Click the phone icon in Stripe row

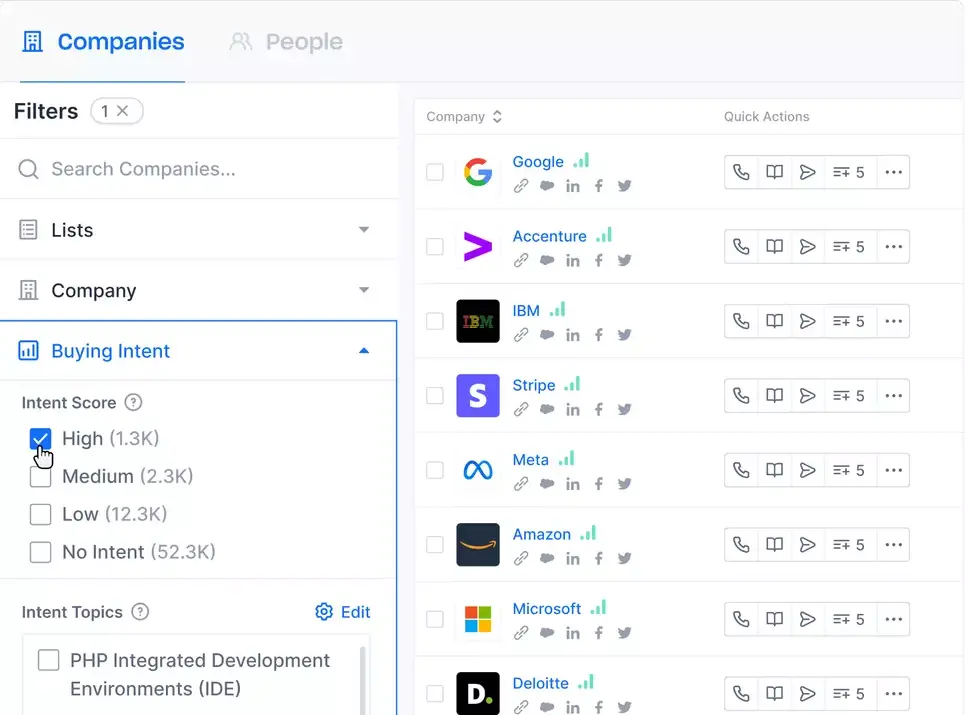point(741,396)
